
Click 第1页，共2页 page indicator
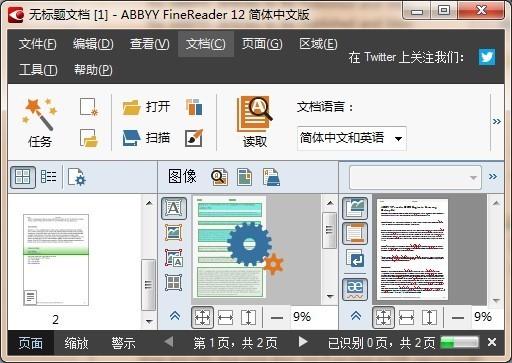click(236, 343)
